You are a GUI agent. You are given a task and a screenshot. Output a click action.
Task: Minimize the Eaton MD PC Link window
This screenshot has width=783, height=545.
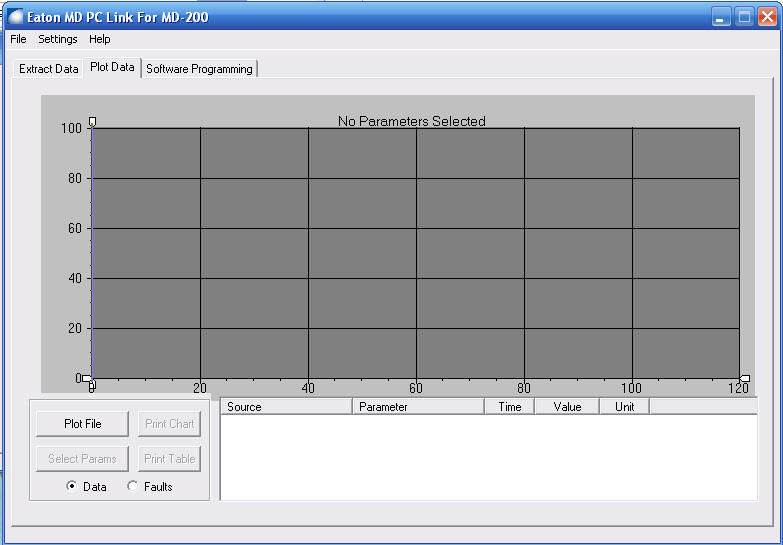tap(720, 17)
